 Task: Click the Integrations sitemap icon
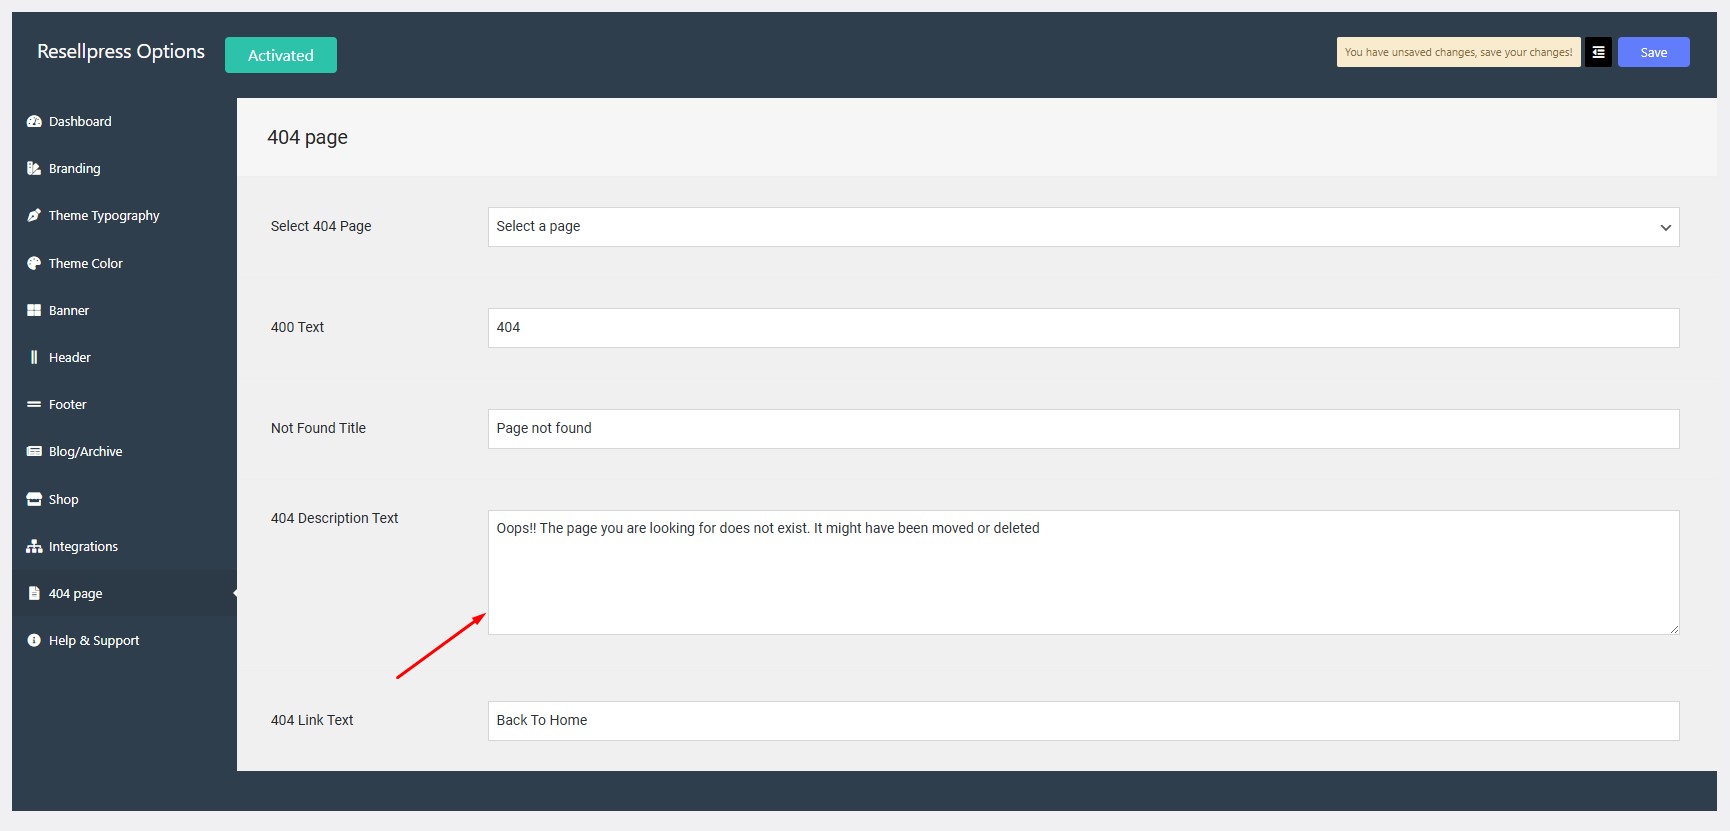(x=34, y=547)
